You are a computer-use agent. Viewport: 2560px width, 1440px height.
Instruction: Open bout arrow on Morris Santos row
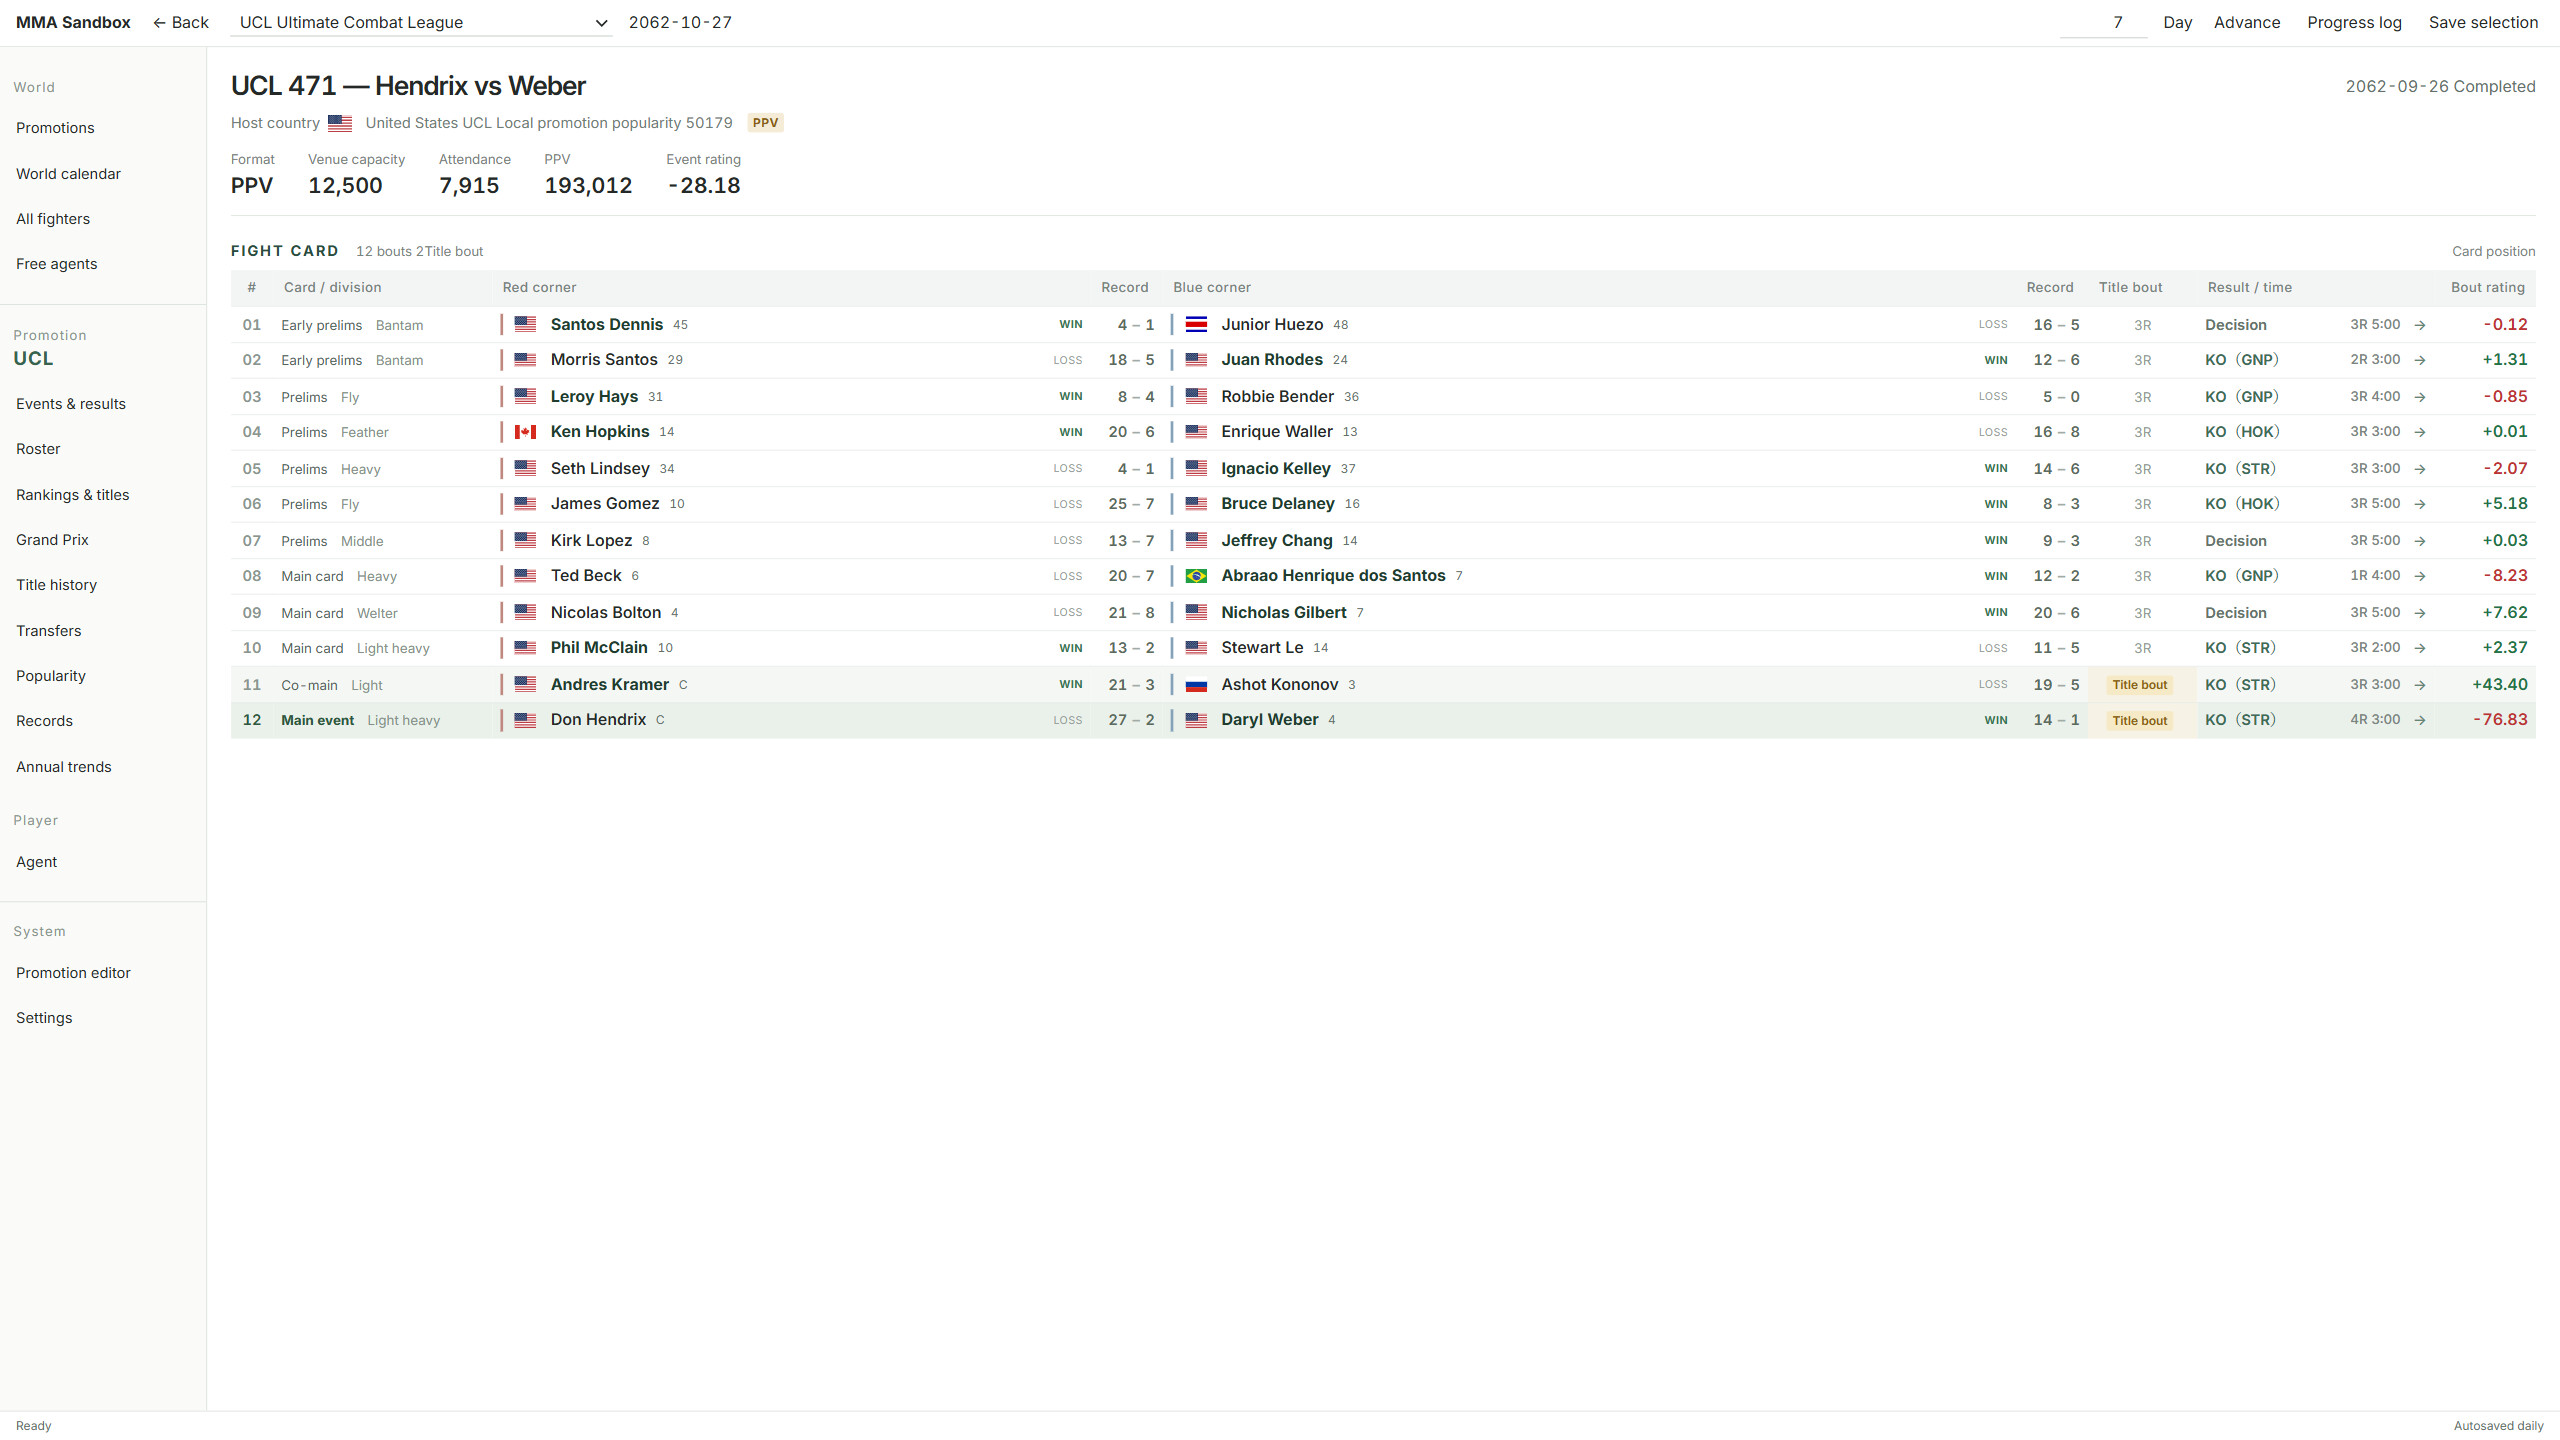pos(2420,360)
